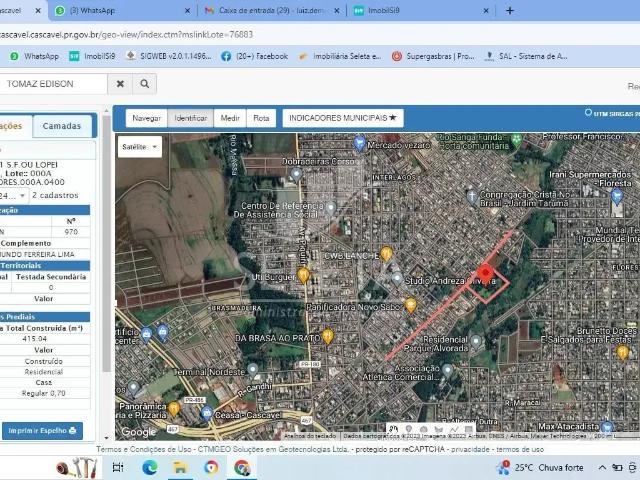Click the Dobradeiras Corso map pin
640x480 pixels.
pos(297,176)
